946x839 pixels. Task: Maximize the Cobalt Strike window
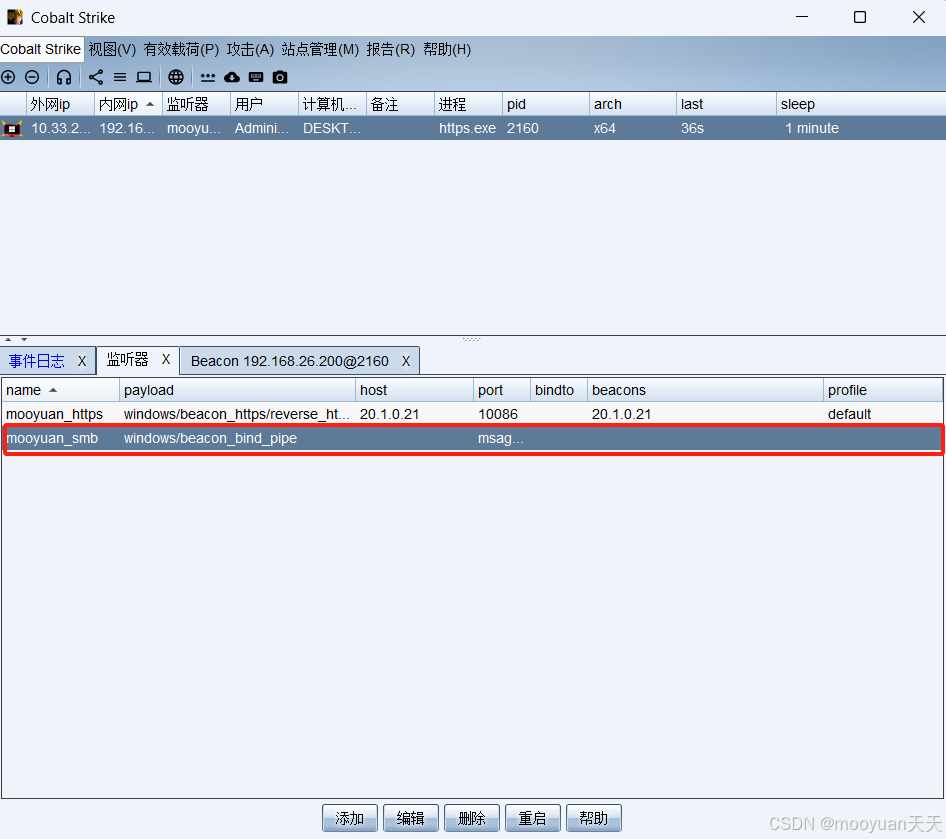[x=860, y=17]
